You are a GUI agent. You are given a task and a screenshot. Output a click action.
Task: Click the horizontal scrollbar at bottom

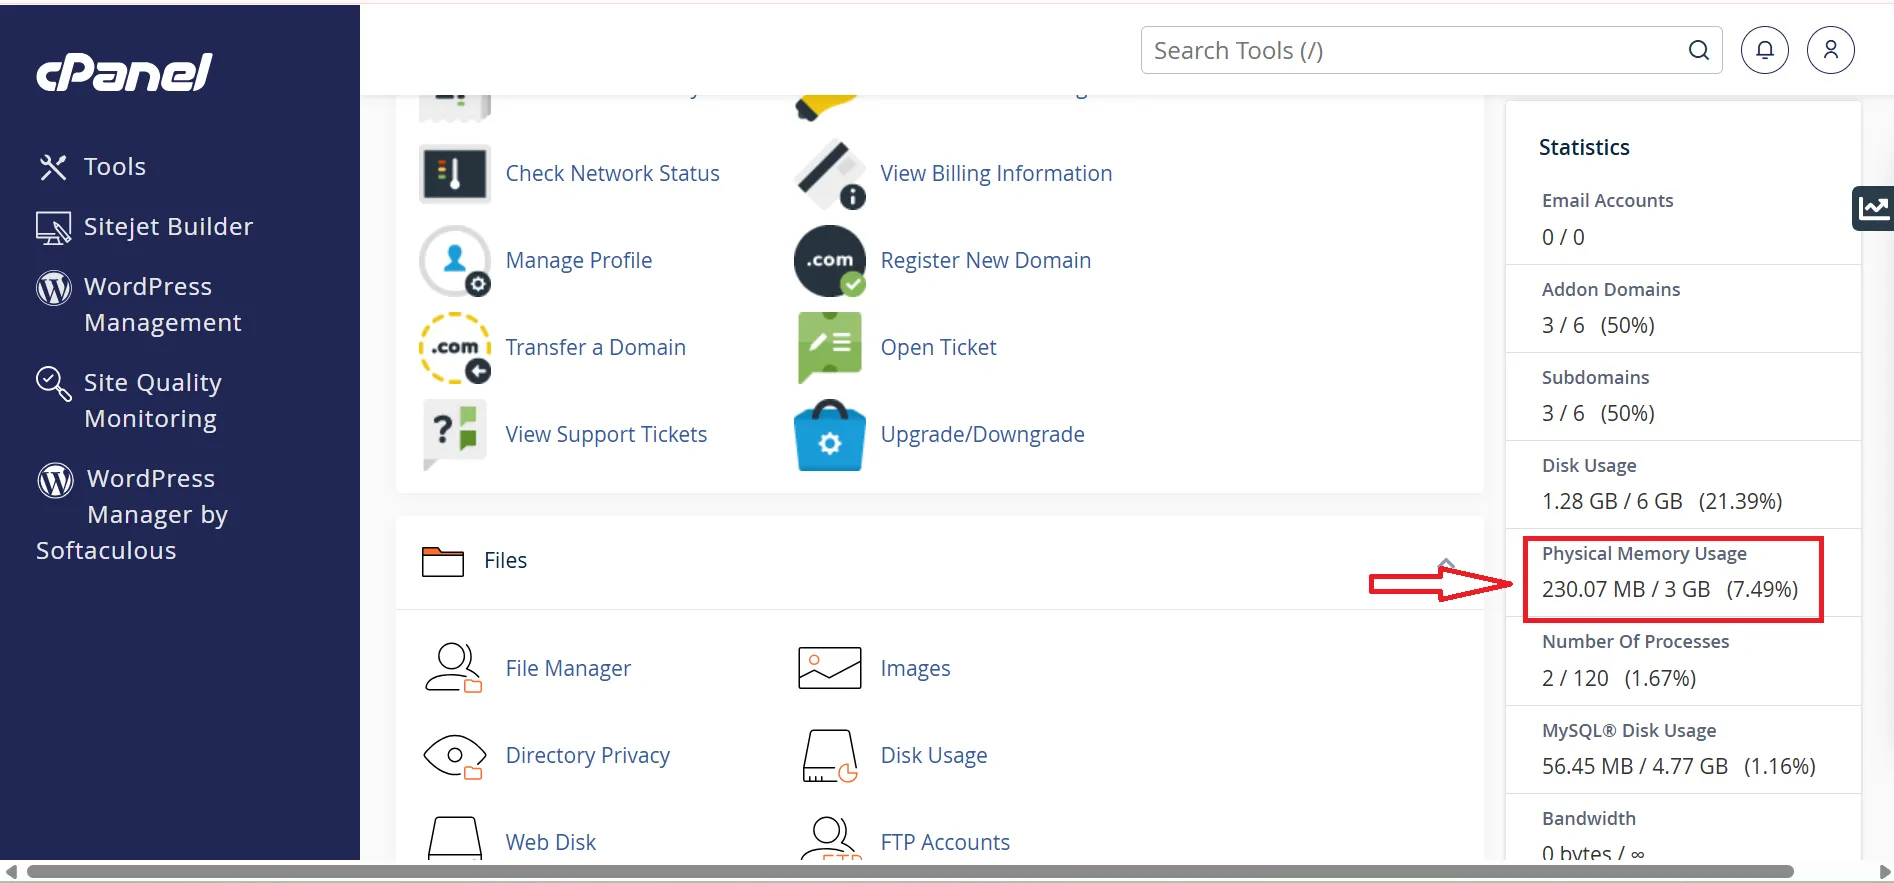pyautogui.click(x=910, y=871)
